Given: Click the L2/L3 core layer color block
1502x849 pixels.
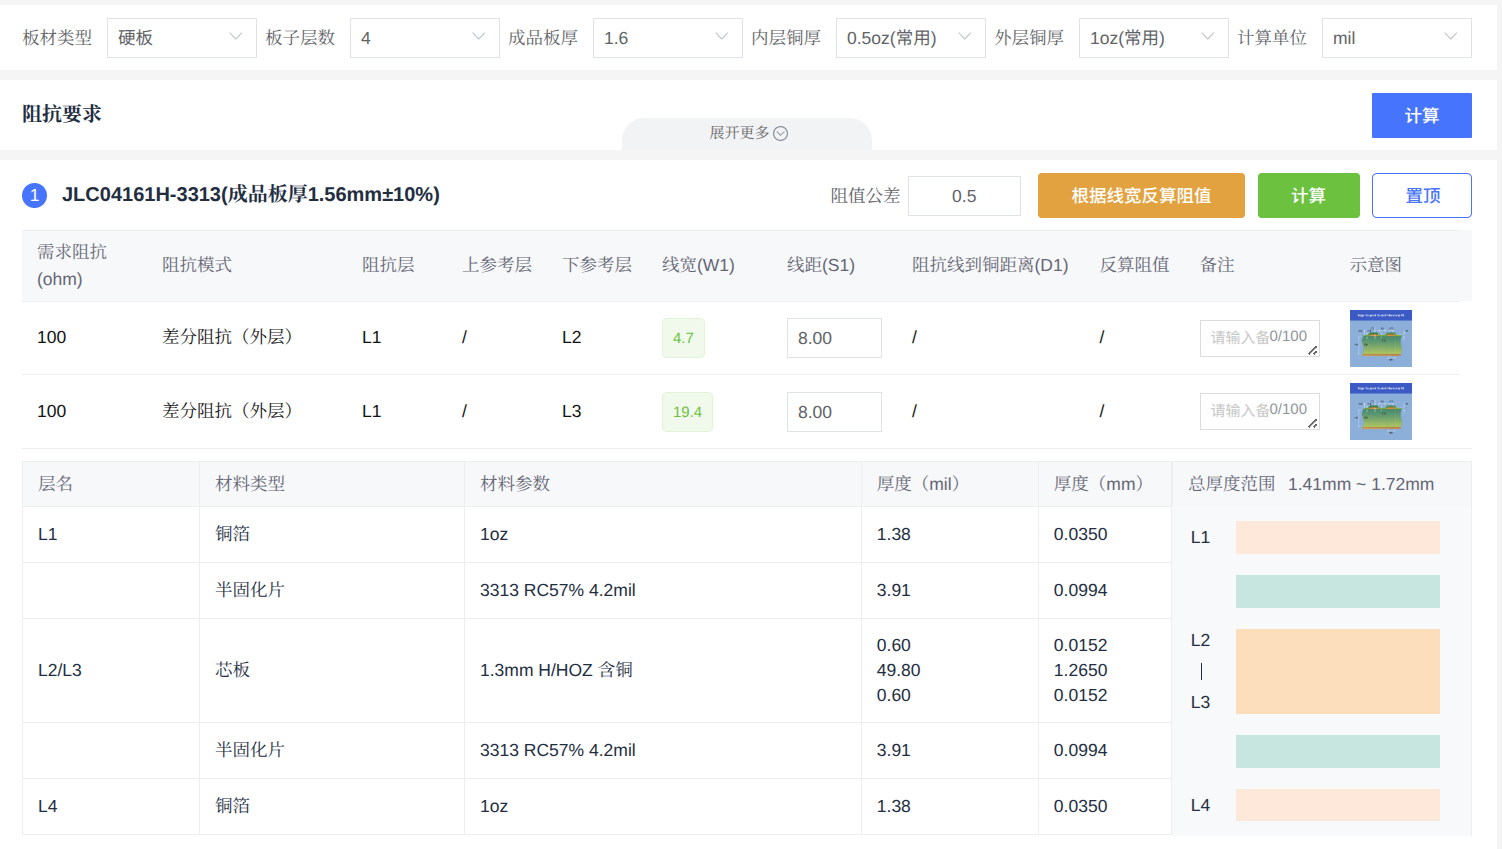Looking at the screenshot, I should coord(1337,671).
